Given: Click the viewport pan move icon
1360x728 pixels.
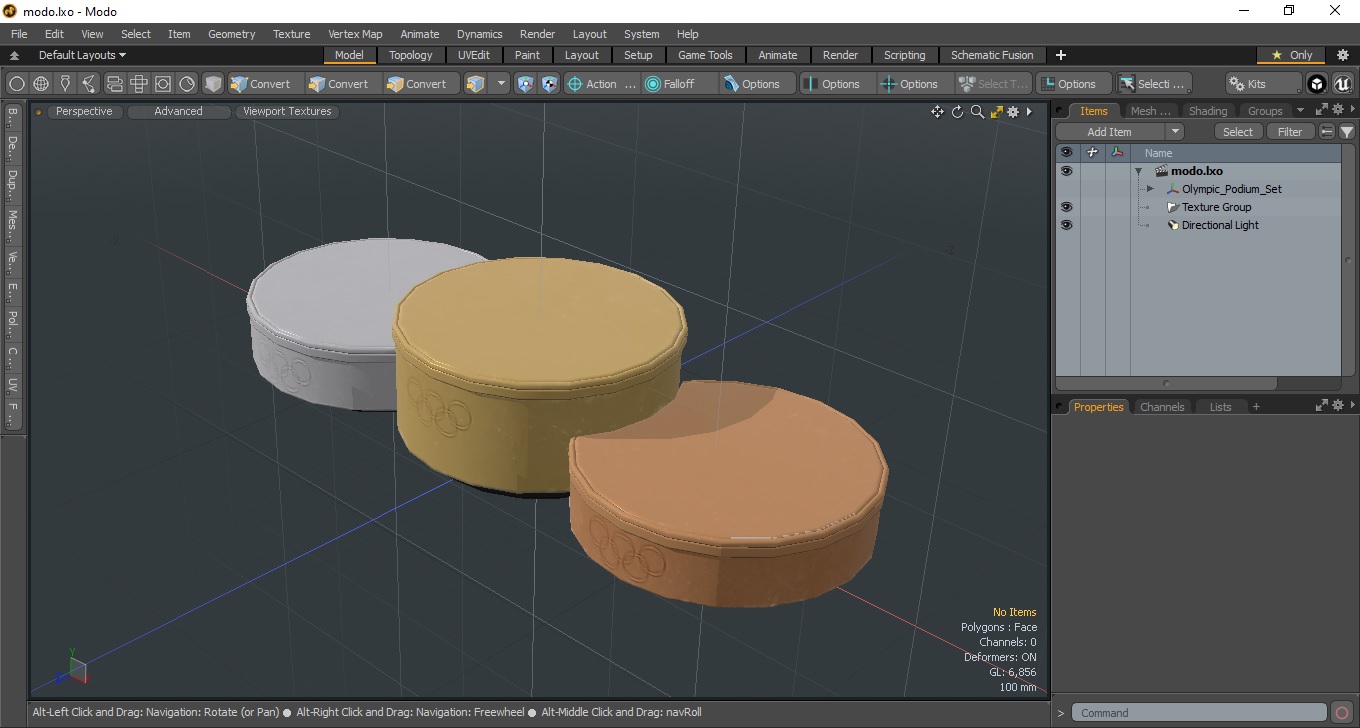Looking at the screenshot, I should (937, 112).
